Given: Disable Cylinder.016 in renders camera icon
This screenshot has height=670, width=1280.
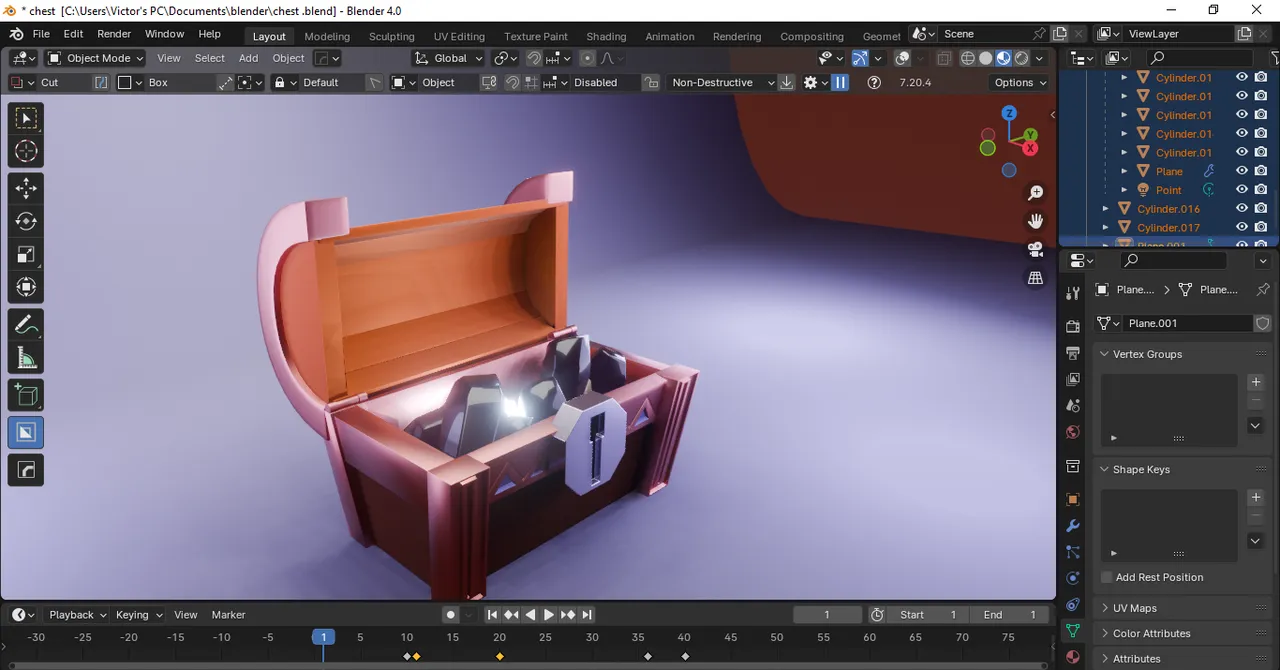Looking at the screenshot, I should [x=1261, y=209].
